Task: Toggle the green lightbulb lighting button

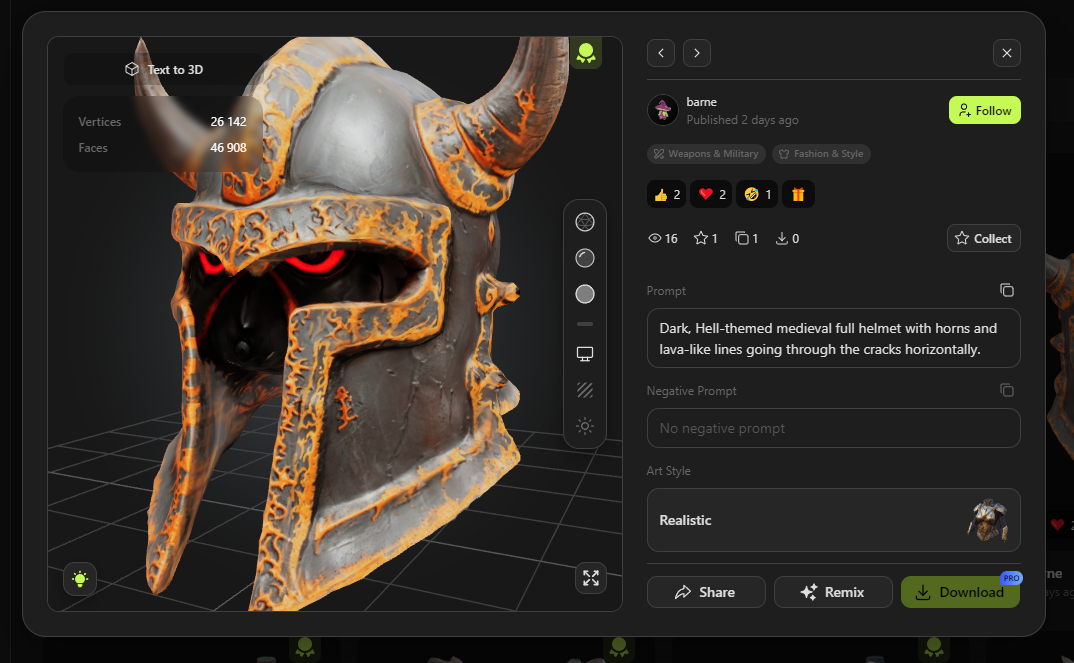Action: [80, 579]
